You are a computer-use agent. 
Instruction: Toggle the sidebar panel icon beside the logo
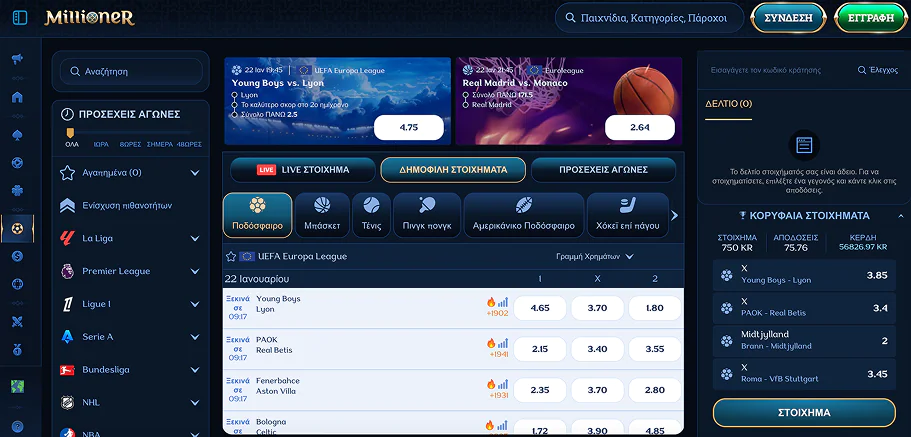pyautogui.click(x=22, y=18)
